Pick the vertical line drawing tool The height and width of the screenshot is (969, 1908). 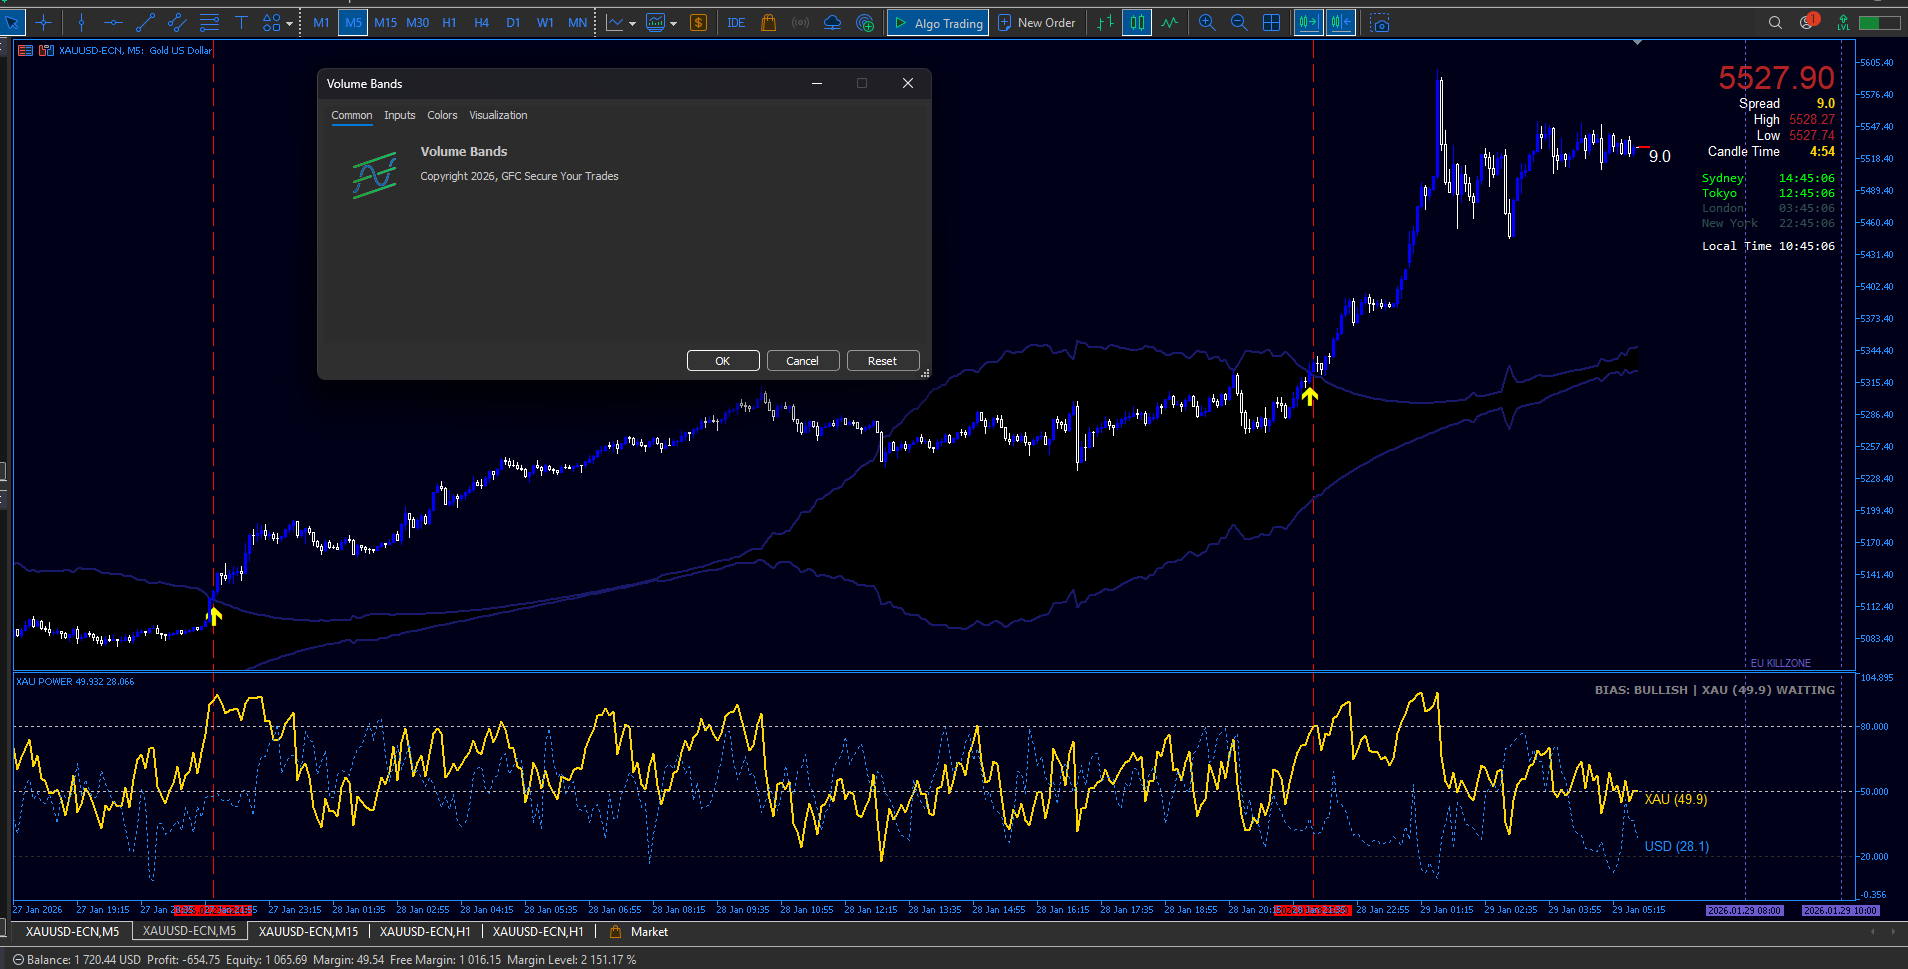click(81, 22)
